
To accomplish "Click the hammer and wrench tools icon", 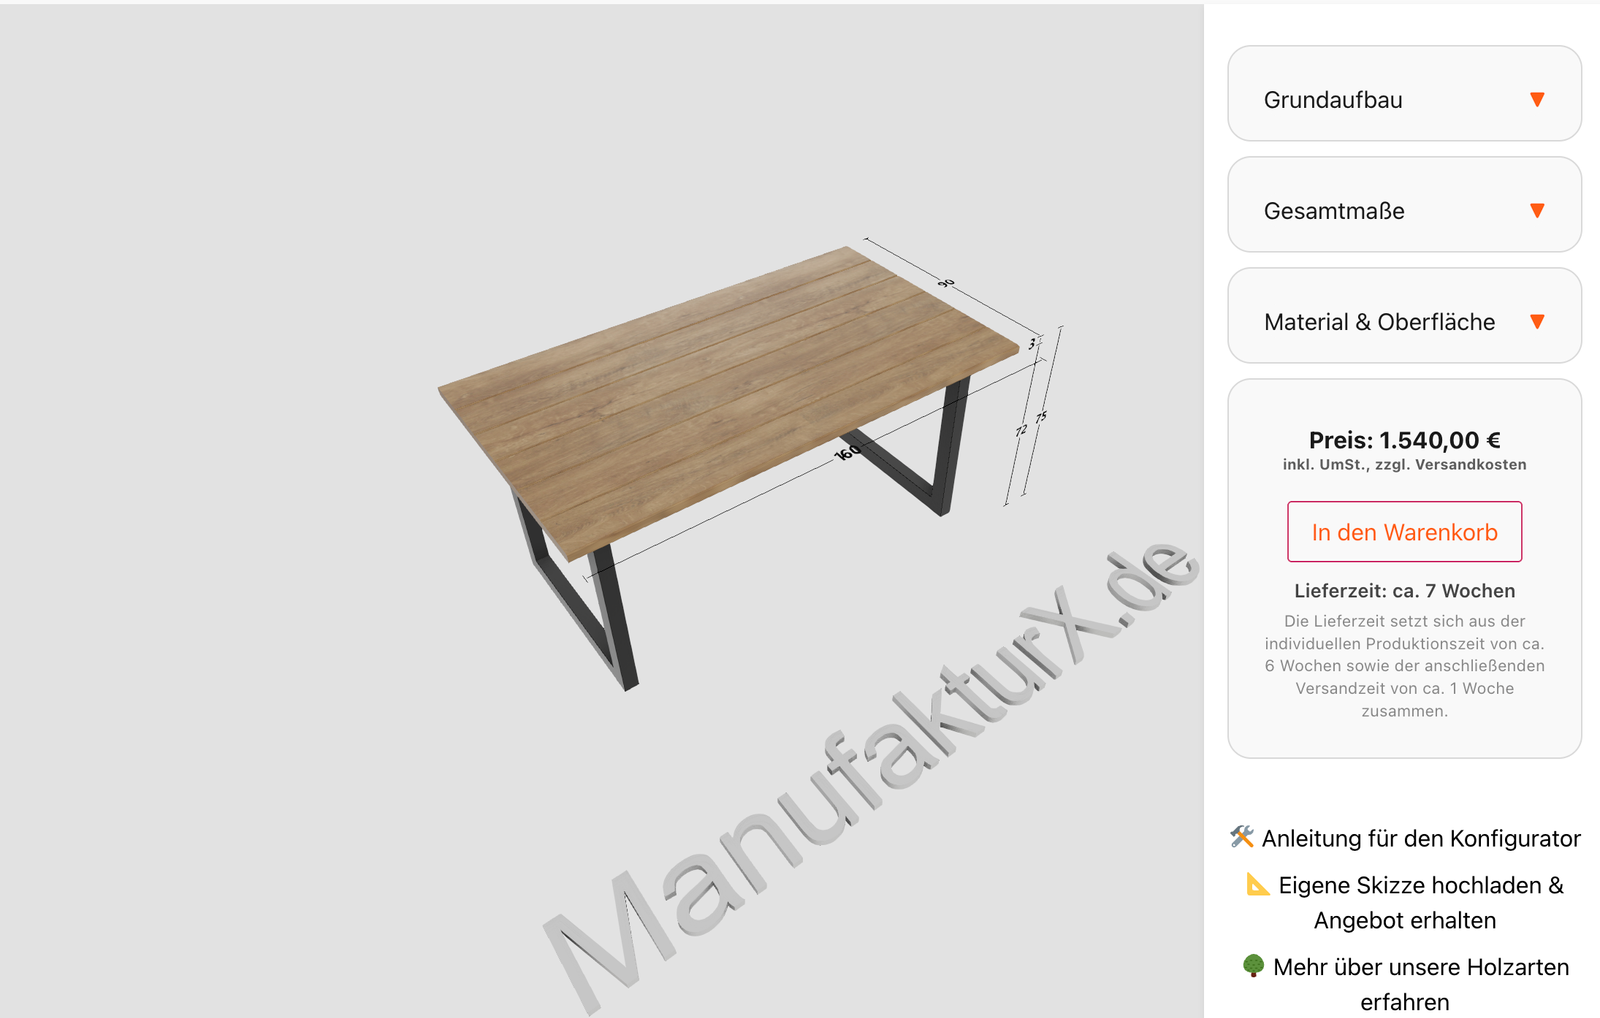I will tap(1242, 836).
